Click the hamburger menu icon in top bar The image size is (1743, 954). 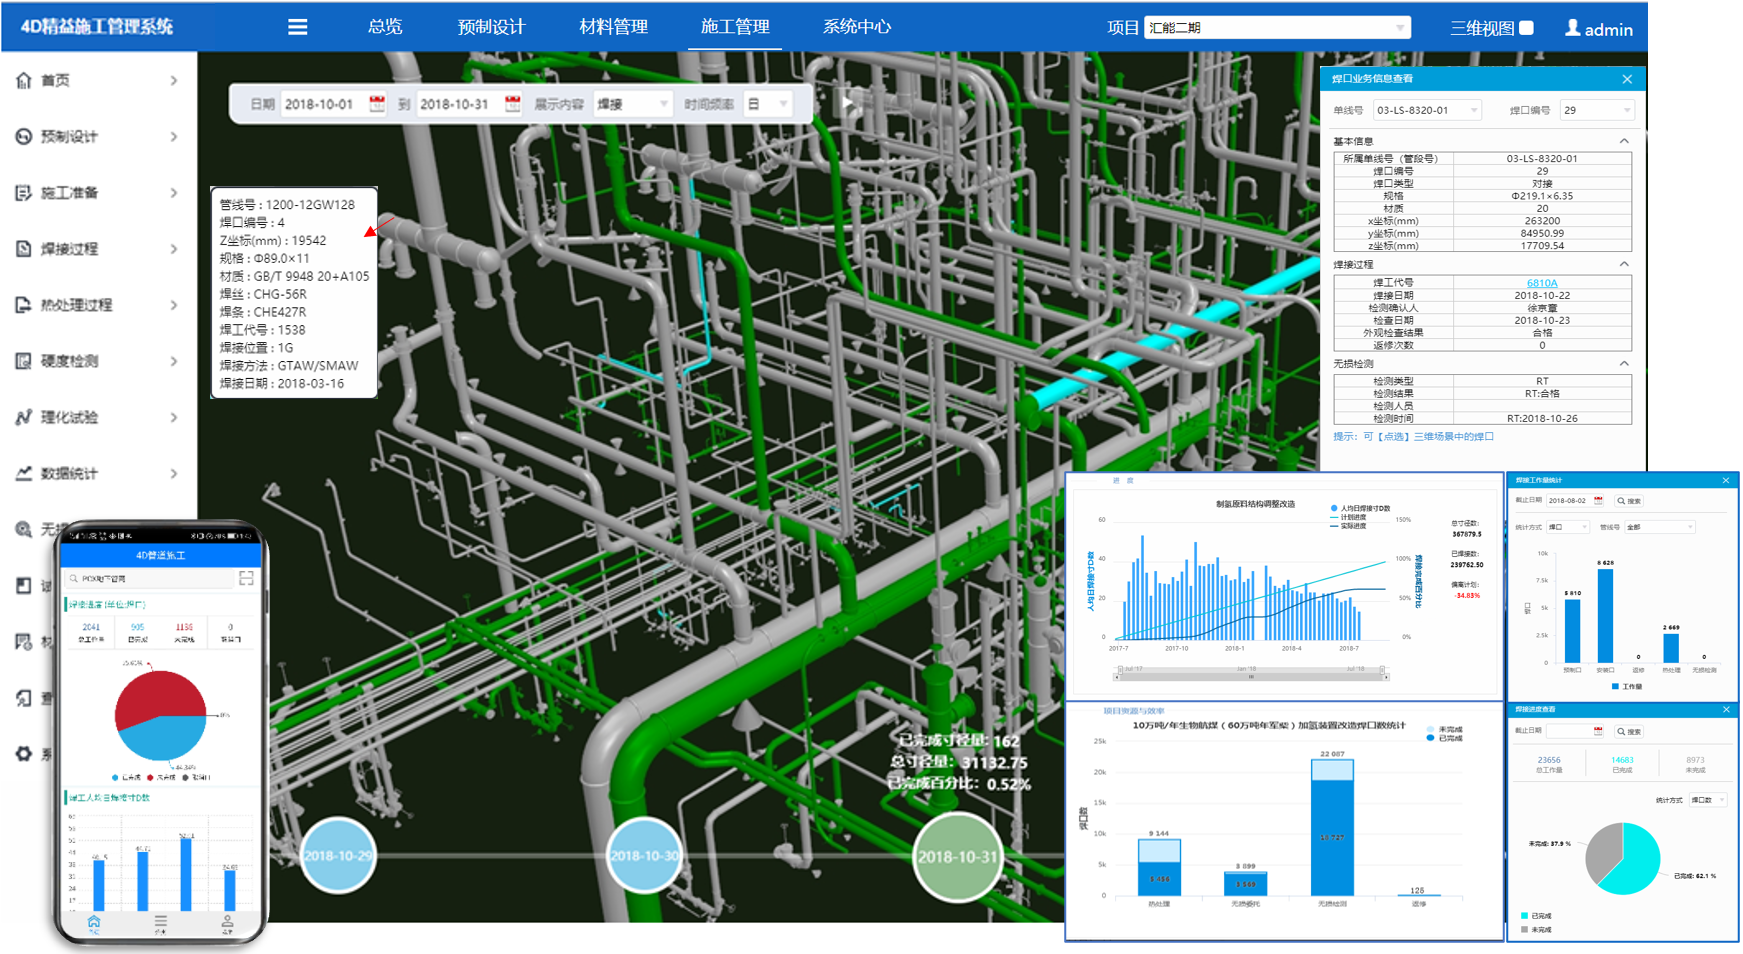[297, 27]
